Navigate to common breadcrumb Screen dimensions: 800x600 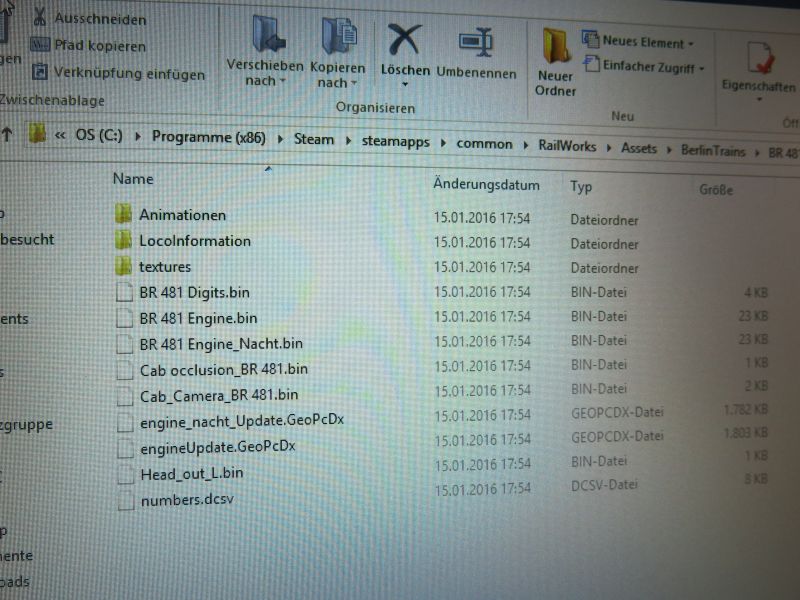pos(484,144)
